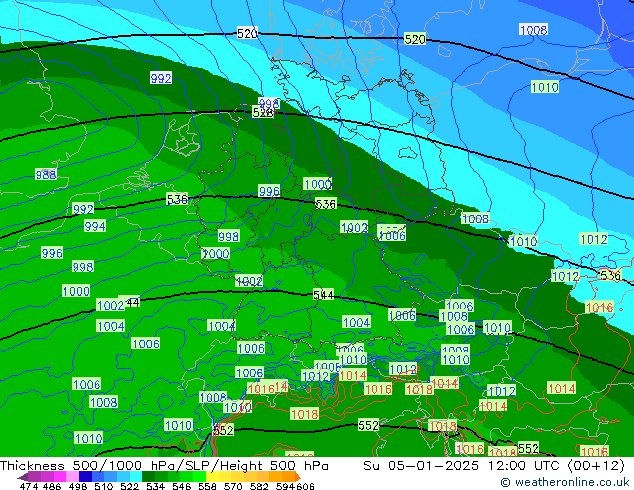Click the 474 legend value

pos(29,486)
